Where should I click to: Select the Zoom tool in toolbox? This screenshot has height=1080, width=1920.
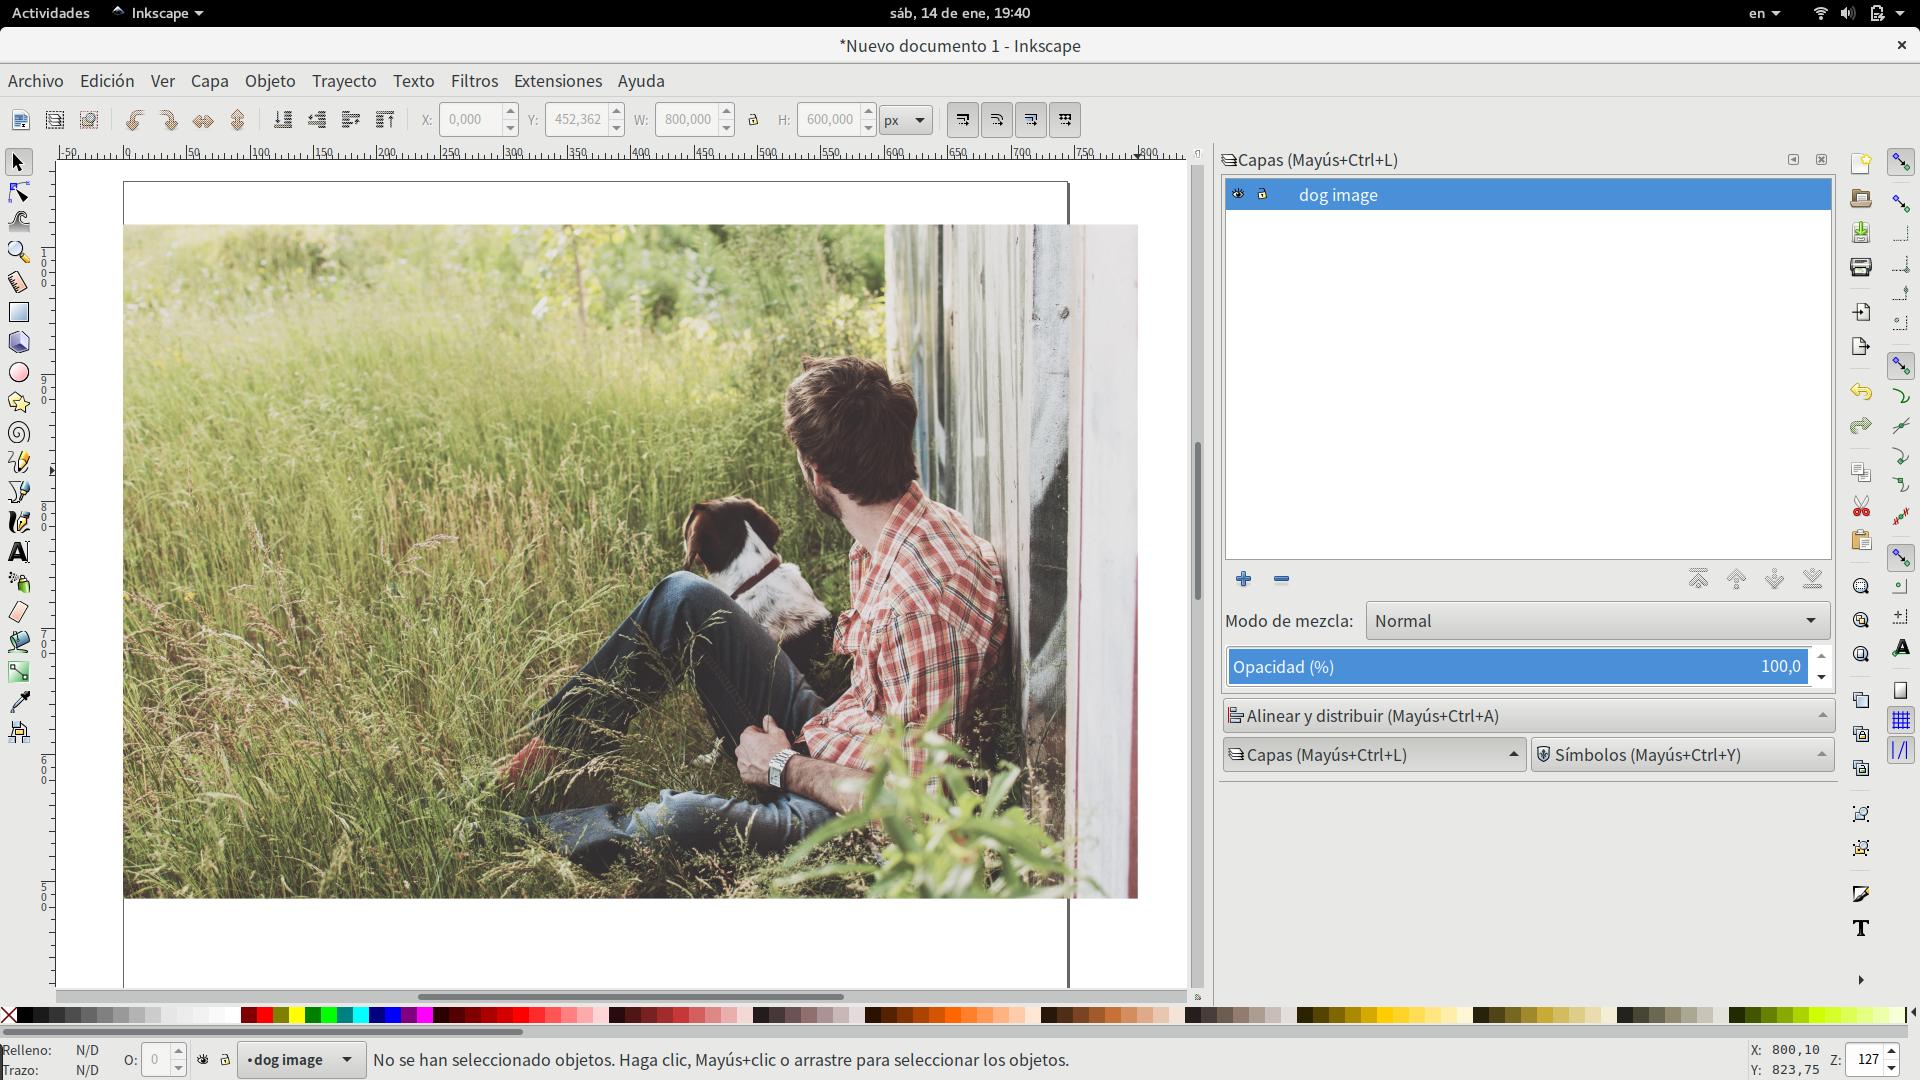pos(18,252)
